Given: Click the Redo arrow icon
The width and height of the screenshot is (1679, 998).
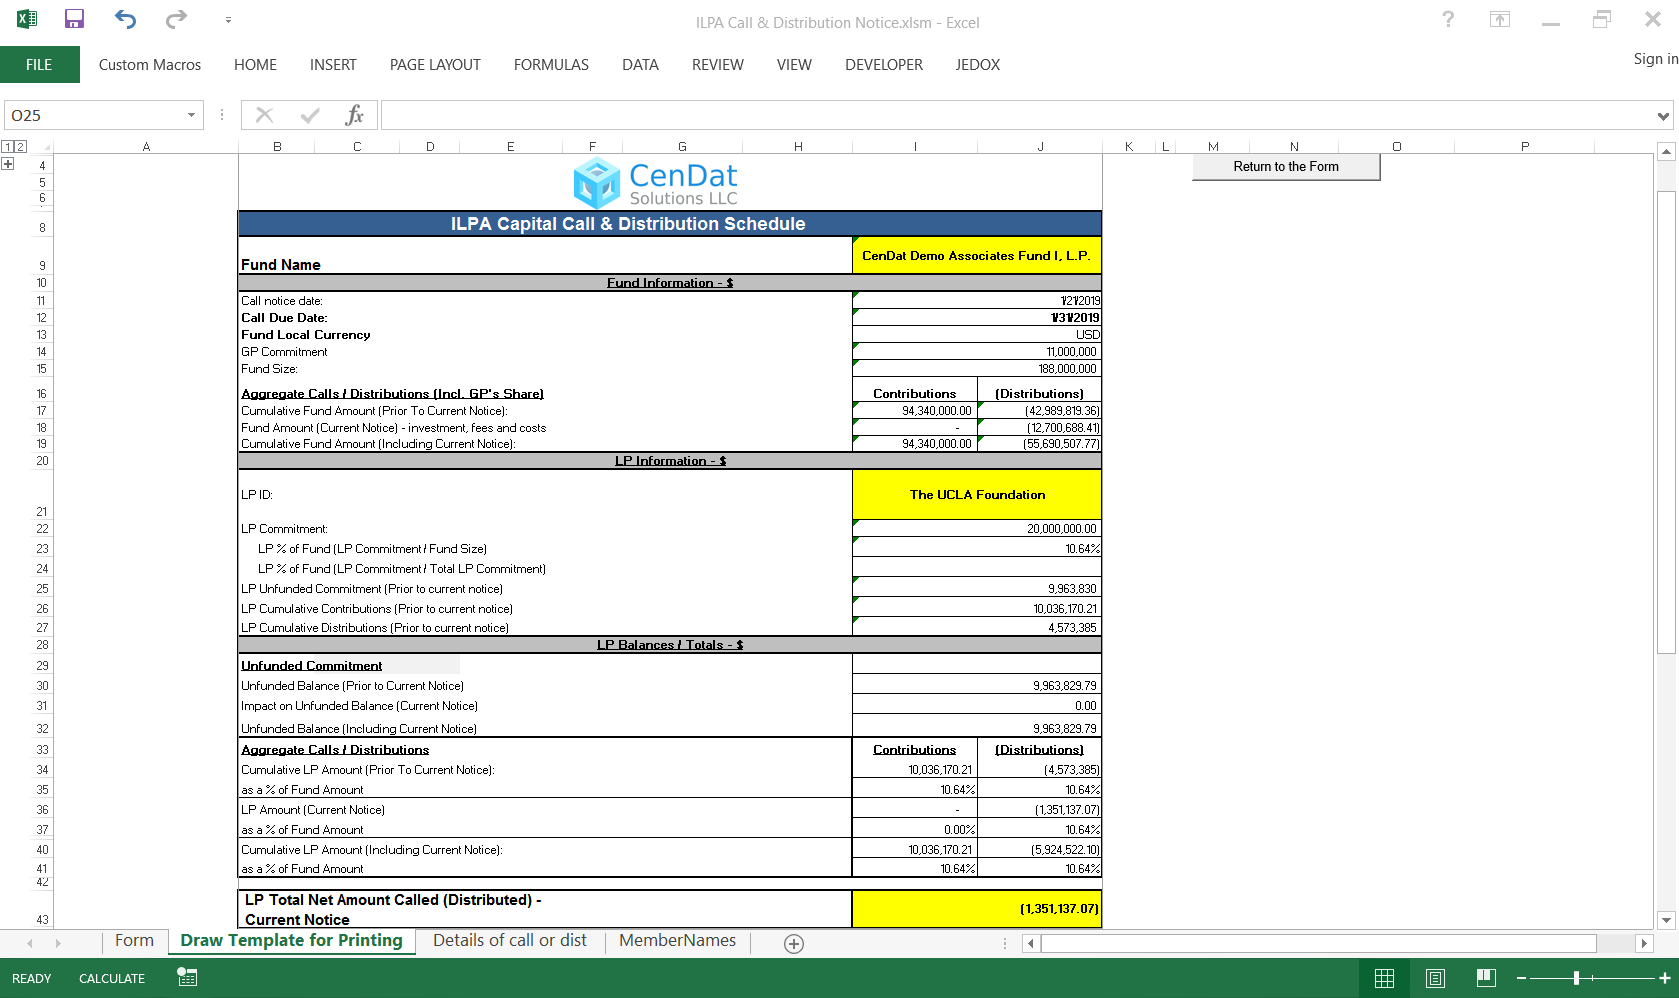Looking at the screenshot, I should (x=176, y=19).
